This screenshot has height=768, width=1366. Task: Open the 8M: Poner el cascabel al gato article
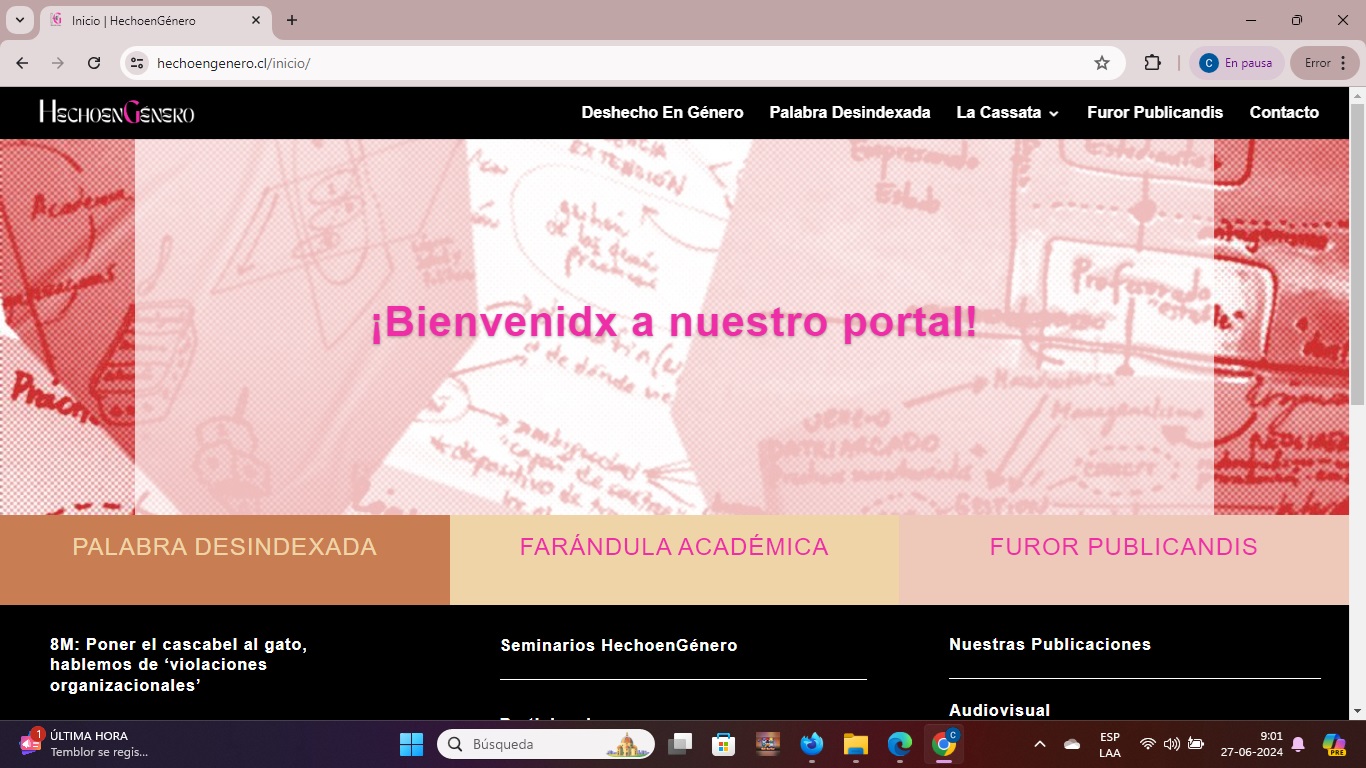pyautogui.click(x=178, y=664)
